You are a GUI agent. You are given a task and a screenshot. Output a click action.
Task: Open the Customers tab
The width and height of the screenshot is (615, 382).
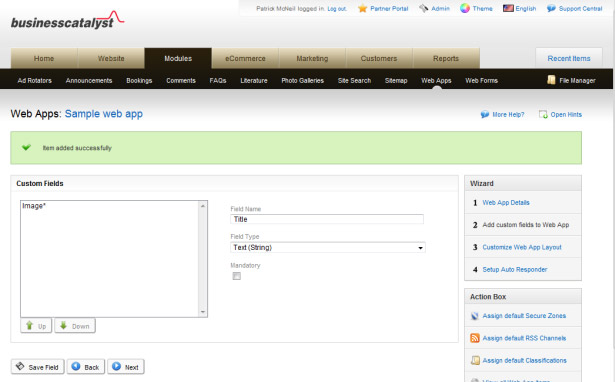379,58
